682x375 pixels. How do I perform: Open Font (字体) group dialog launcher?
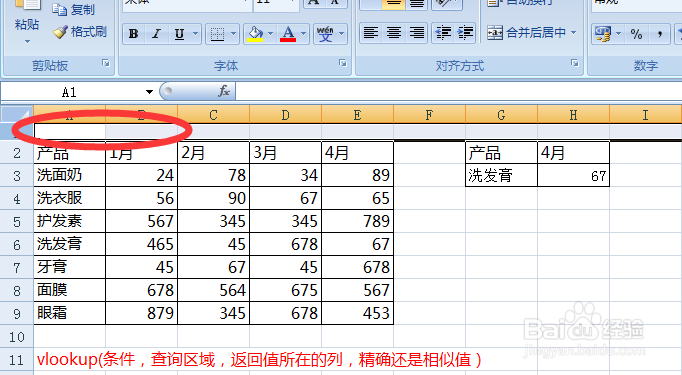[343, 64]
